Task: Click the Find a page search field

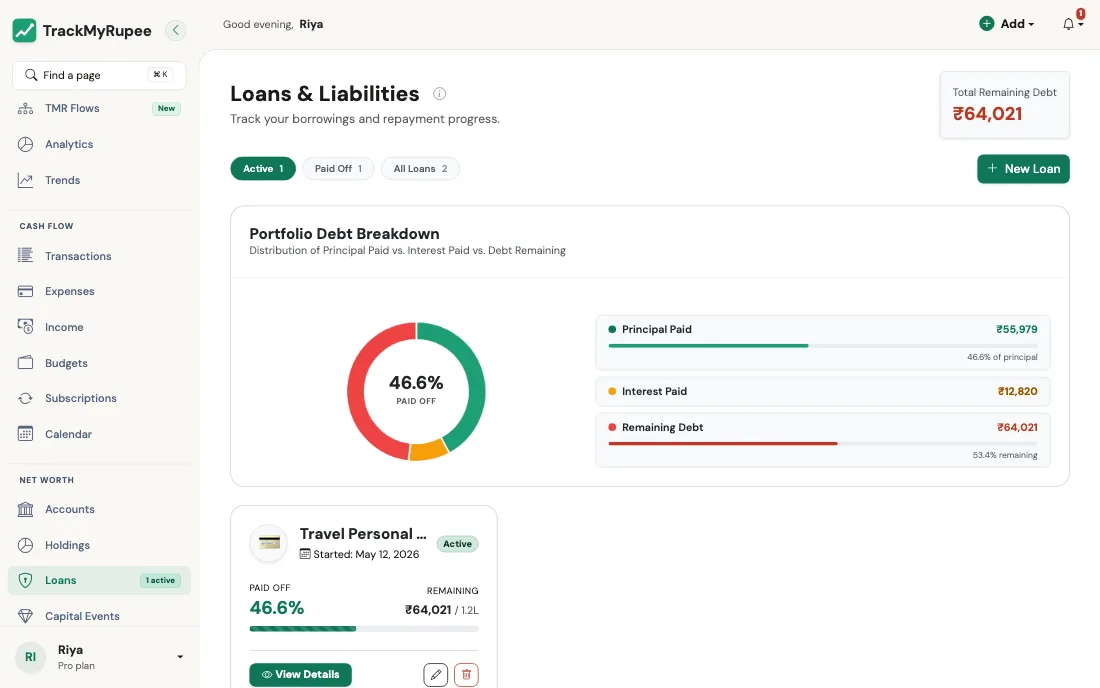Action: pos(99,75)
